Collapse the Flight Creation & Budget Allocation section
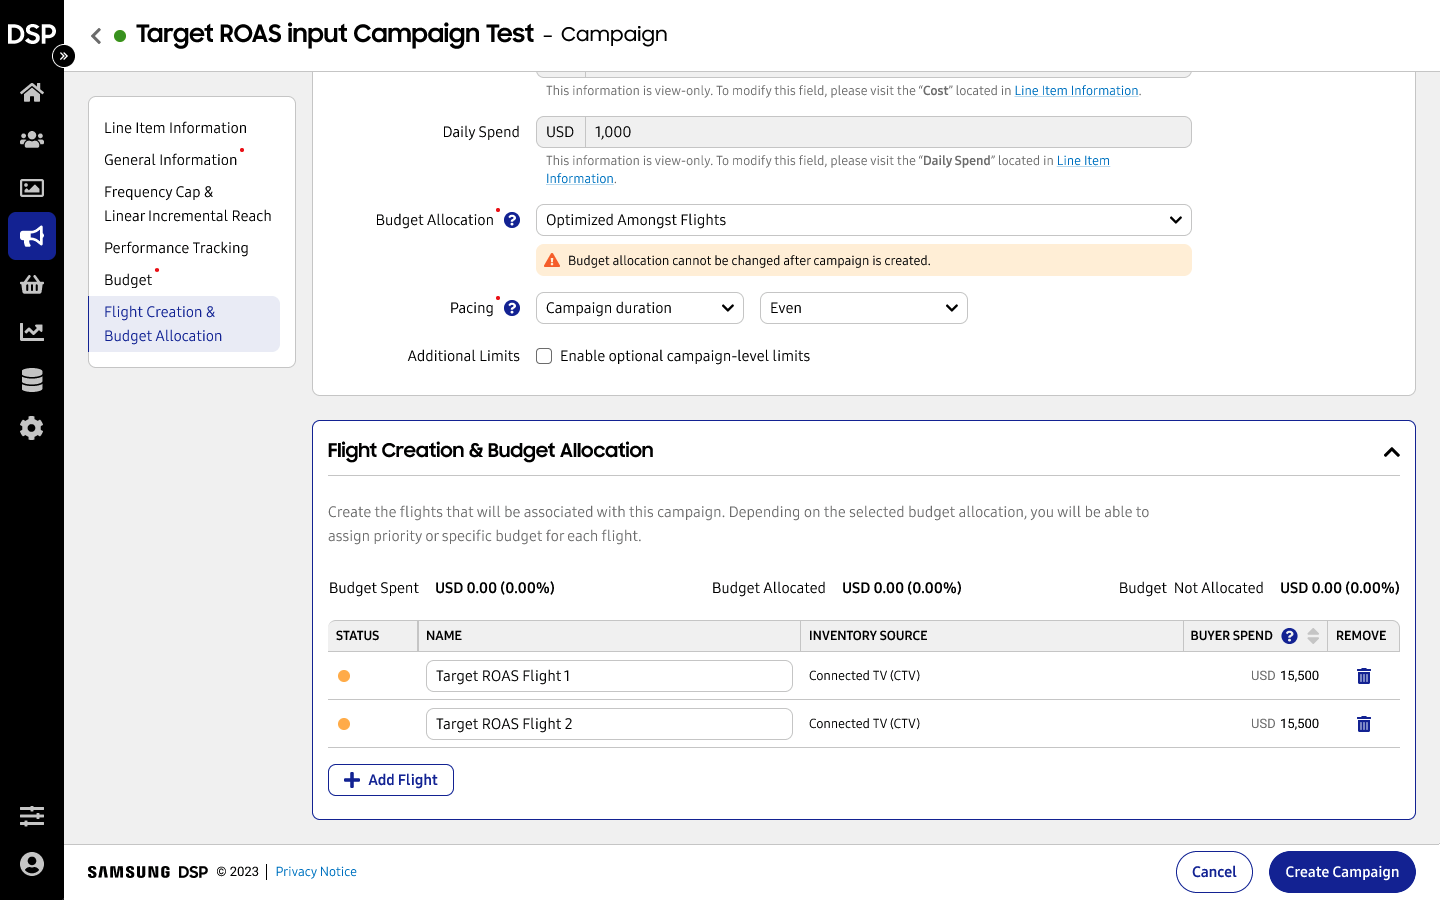Image resolution: width=1440 pixels, height=900 pixels. (x=1391, y=452)
